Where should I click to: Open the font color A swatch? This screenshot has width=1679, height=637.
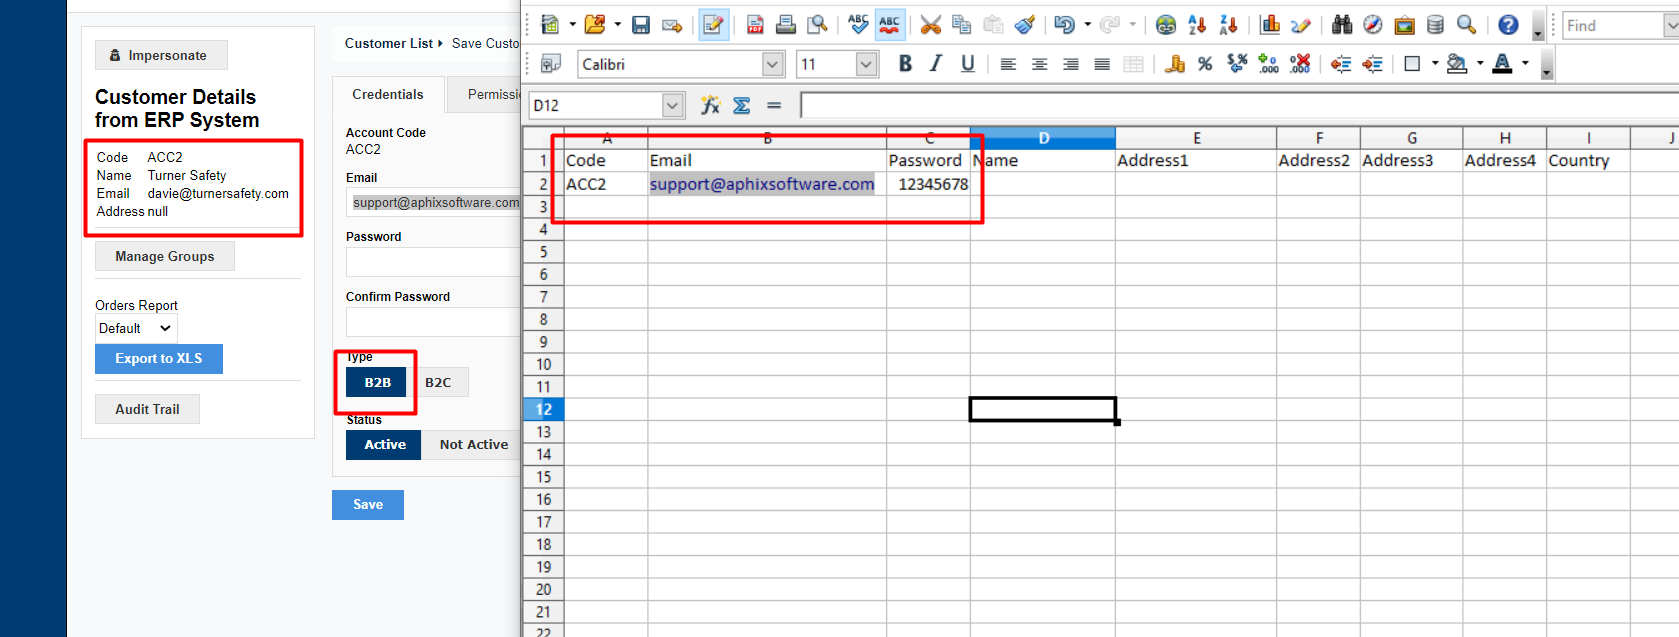[1502, 64]
